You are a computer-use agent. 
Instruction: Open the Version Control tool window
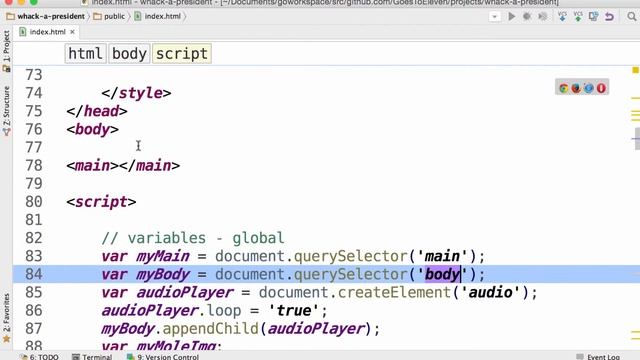(x=162, y=356)
